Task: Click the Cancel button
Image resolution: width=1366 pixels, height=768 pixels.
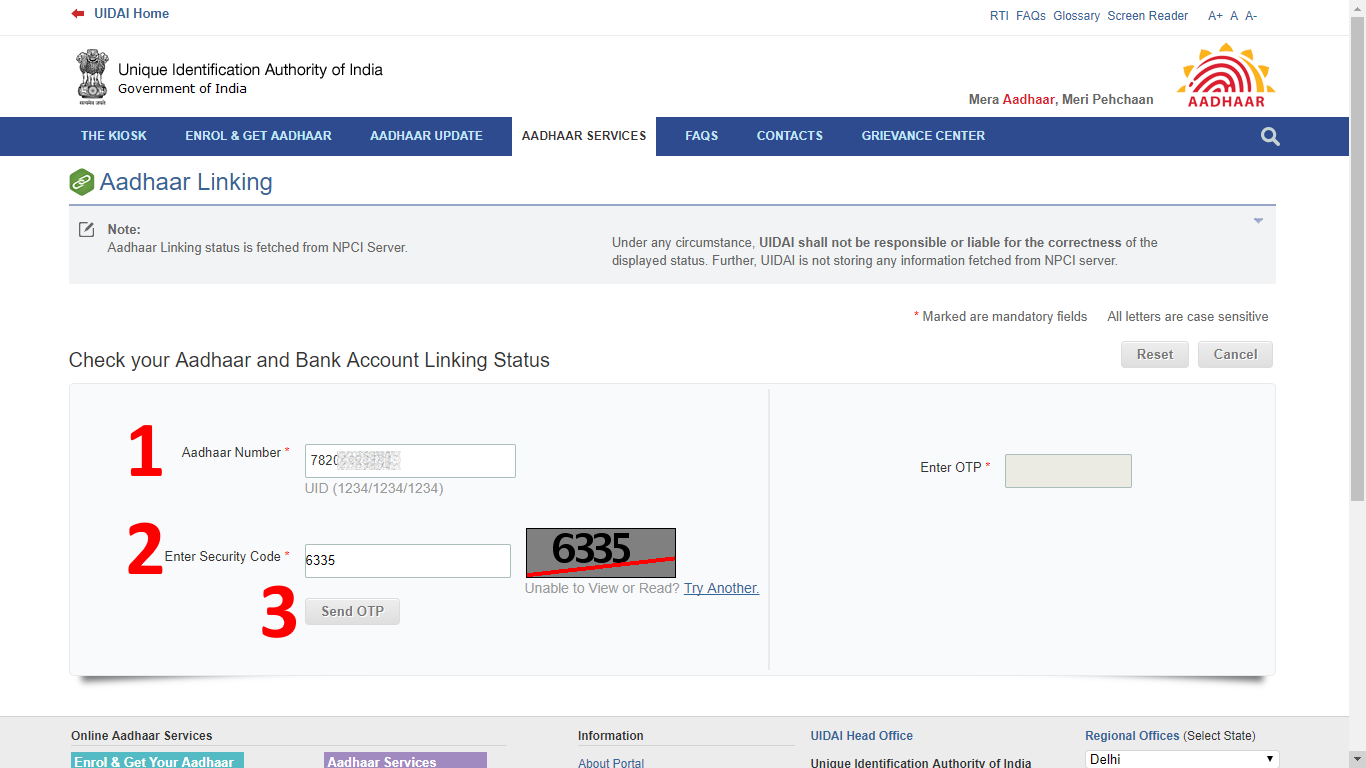Action: pyautogui.click(x=1235, y=354)
